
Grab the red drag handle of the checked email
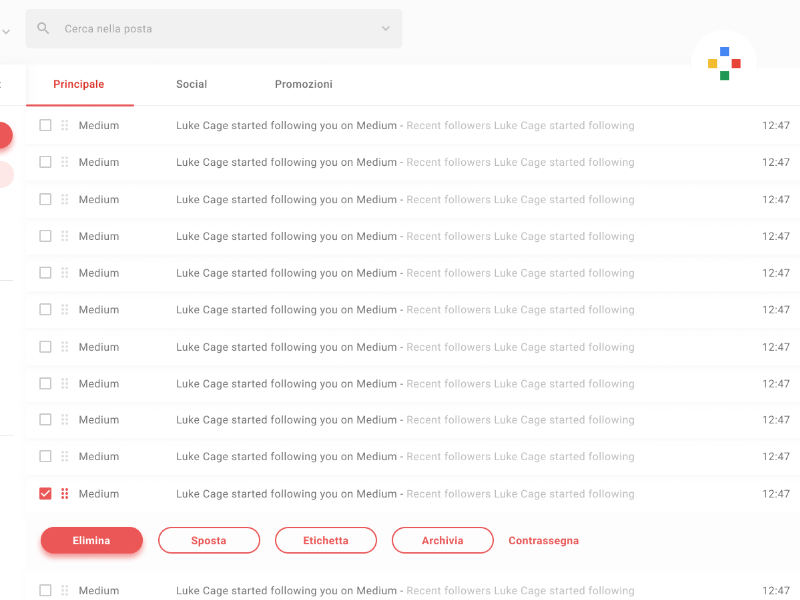tap(65, 493)
